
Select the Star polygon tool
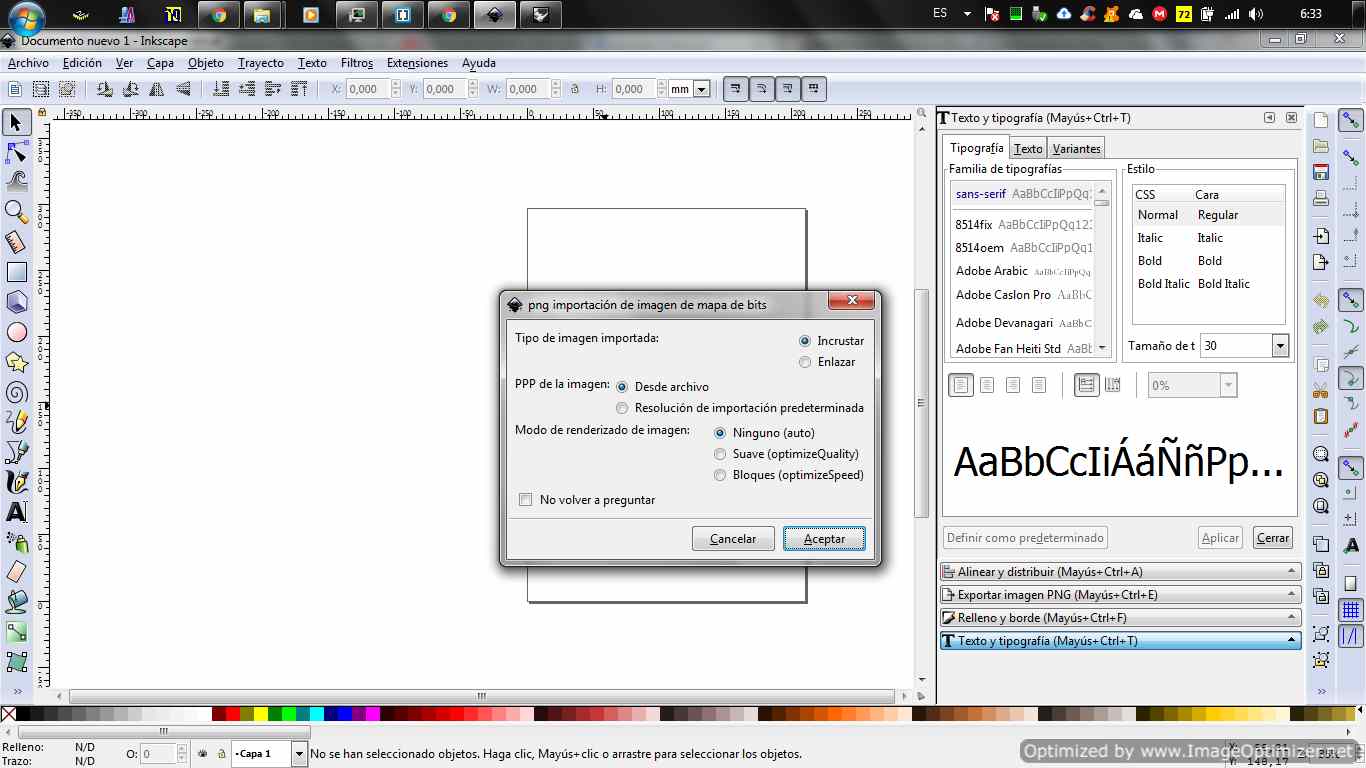pos(16,362)
